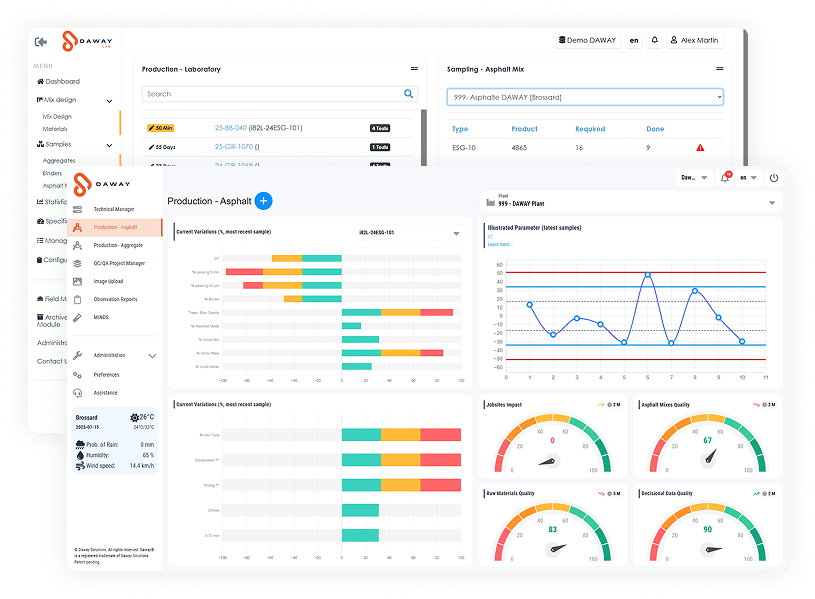Screen dimensions: 815x599
Task: Click the power logout icon
Action: click(x=773, y=178)
